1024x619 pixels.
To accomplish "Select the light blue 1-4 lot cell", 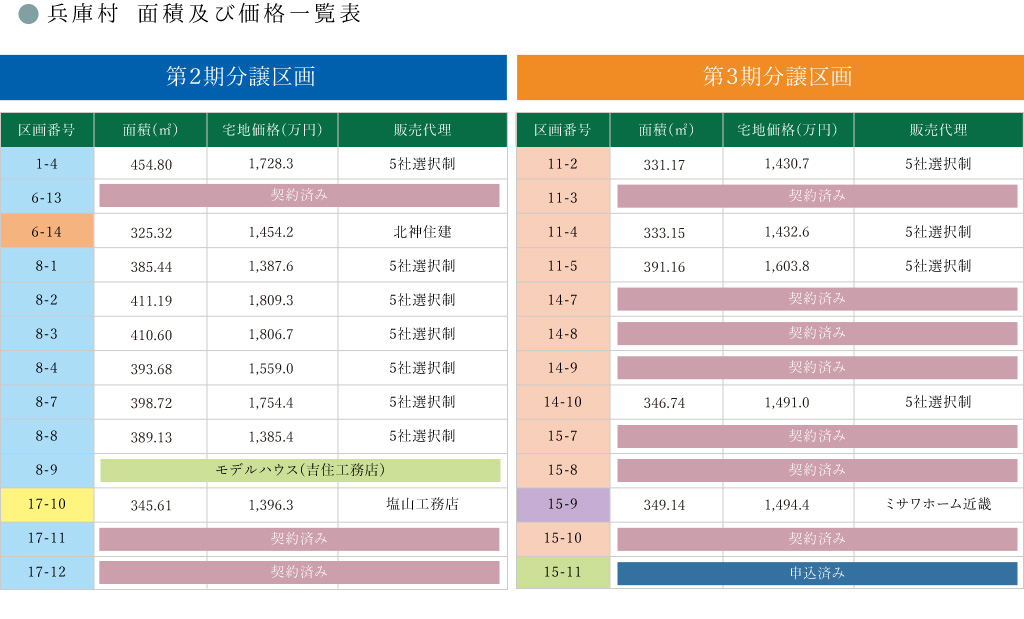I will (47, 164).
